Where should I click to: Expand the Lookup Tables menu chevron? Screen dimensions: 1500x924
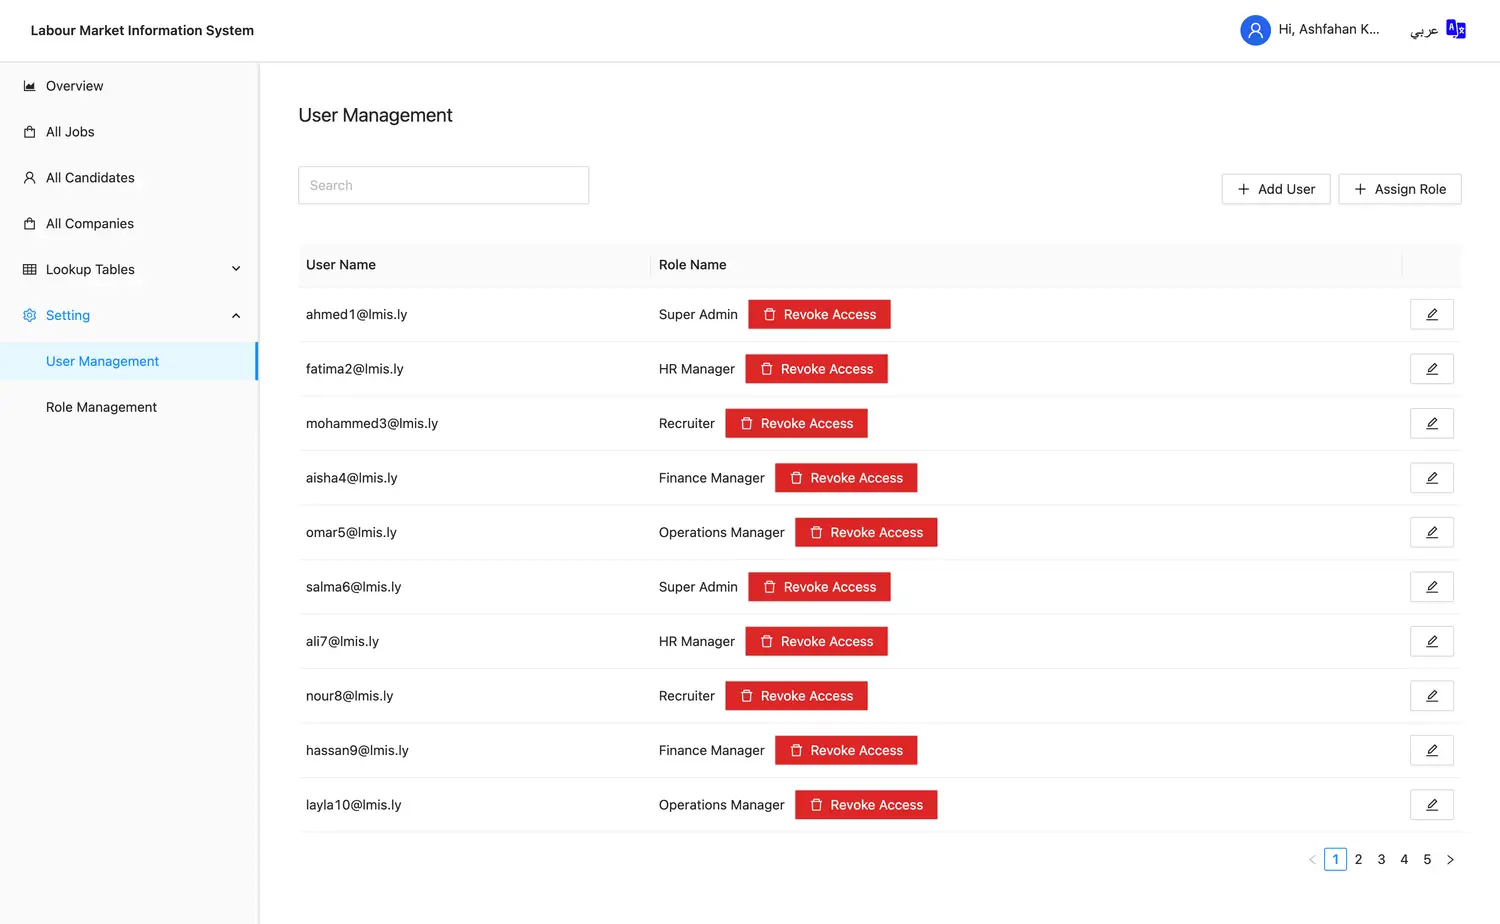coord(236,269)
